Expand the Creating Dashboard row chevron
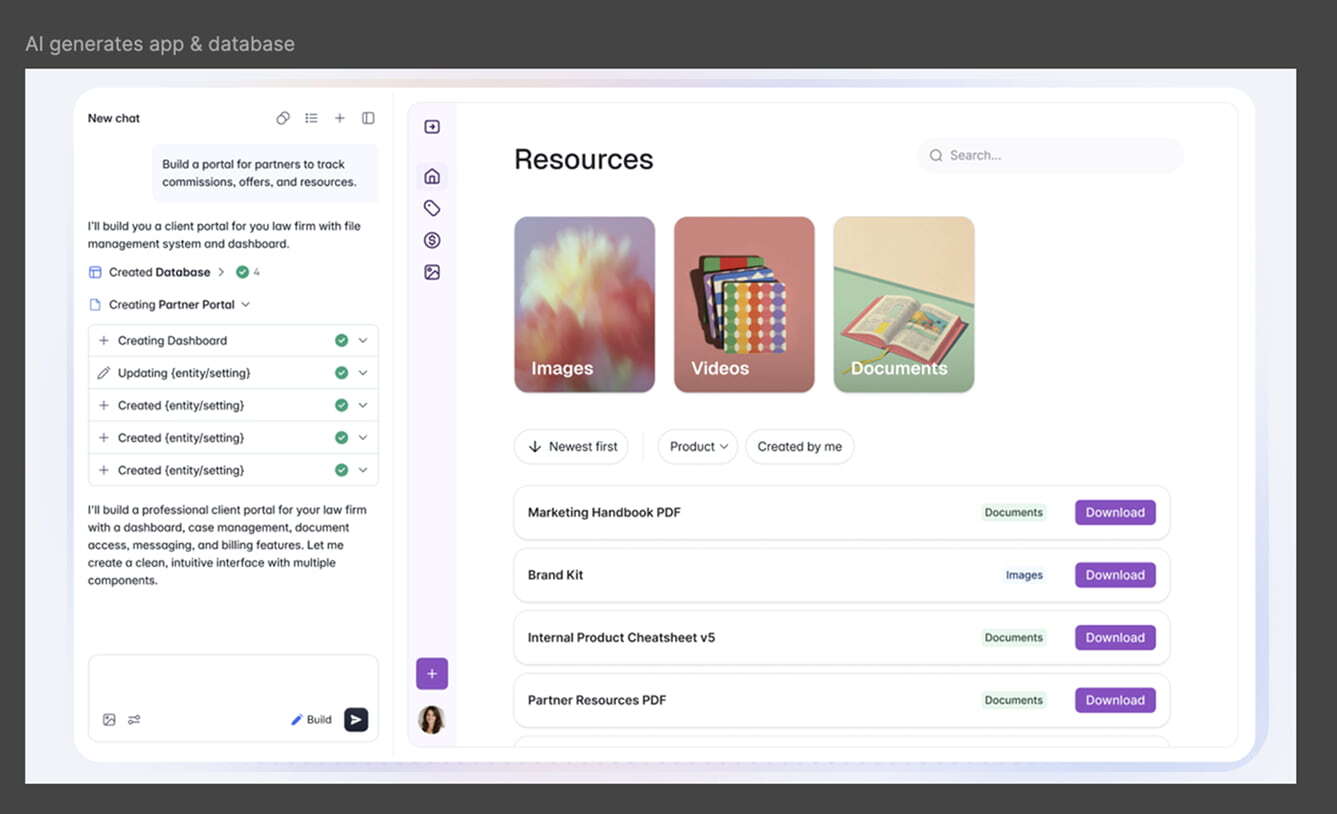This screenshot has height=814, width=1337. pyautogui.click(x=363, y=341)
